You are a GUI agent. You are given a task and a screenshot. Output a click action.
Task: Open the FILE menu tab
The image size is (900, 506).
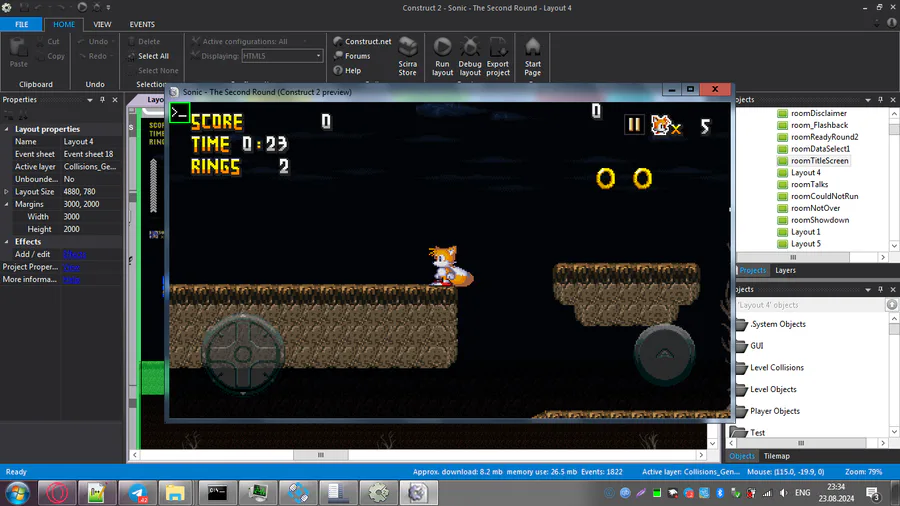click(x=21, y=24)
